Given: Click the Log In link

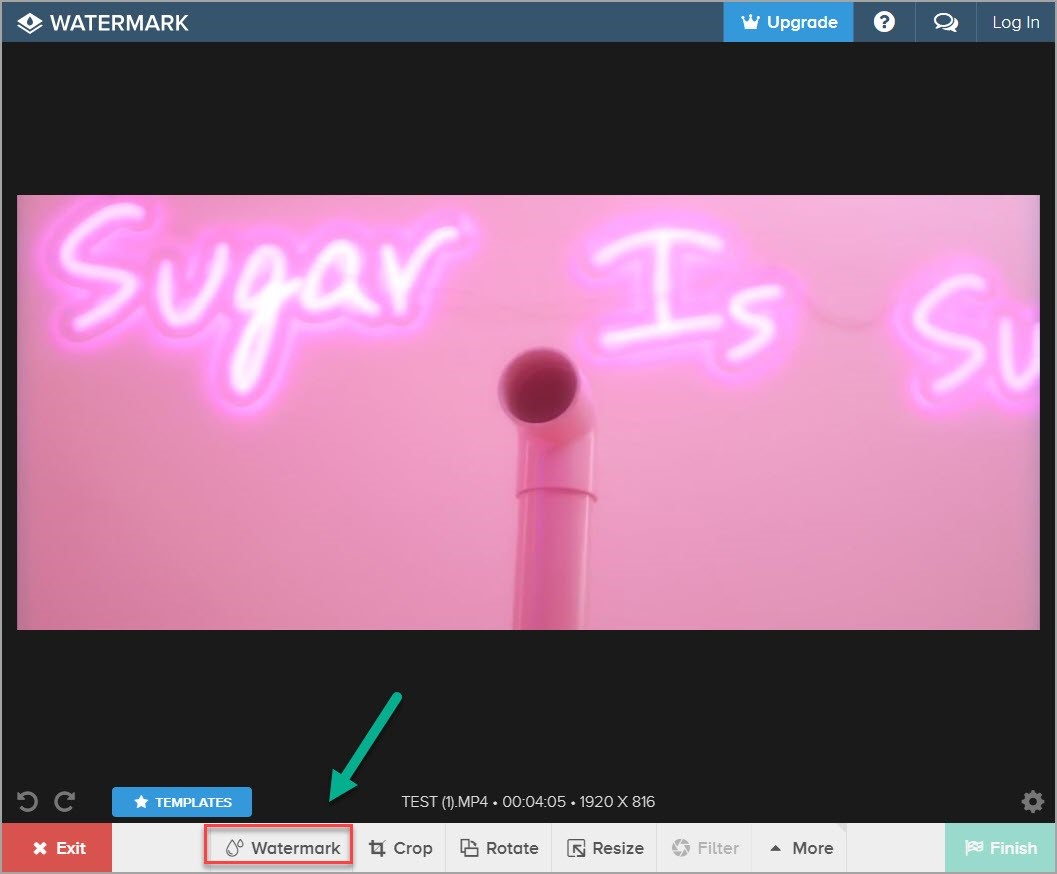Looking at the screenshot, I should [1015, 21].
